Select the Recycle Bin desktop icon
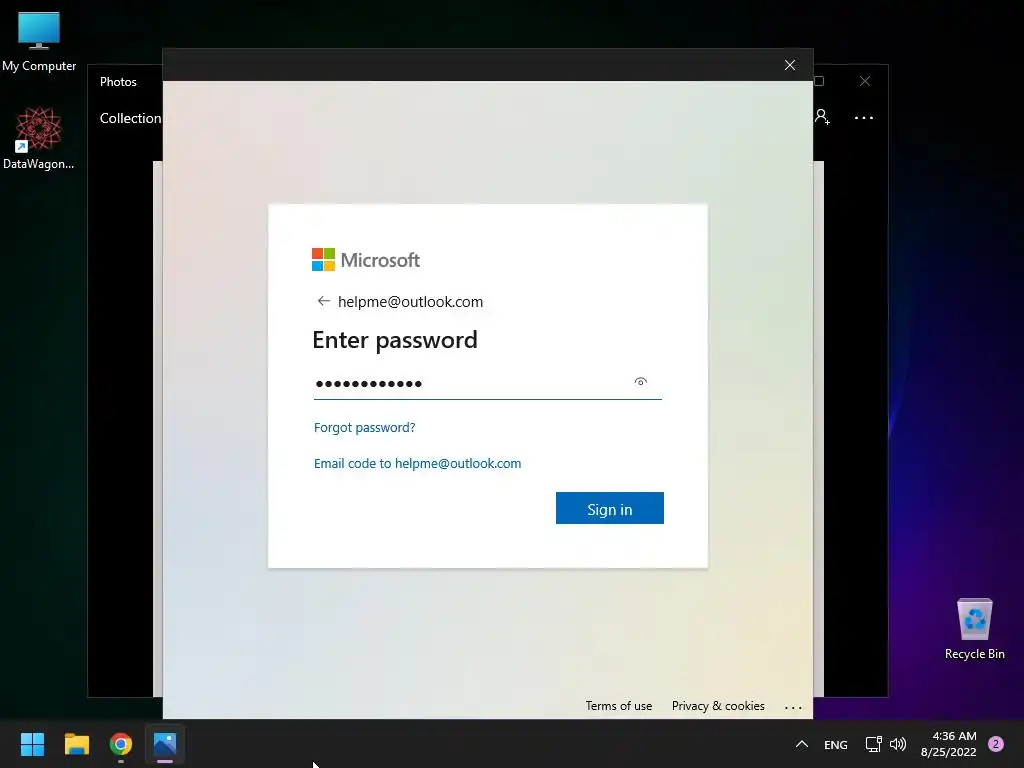Image resolution: width=1024 pixels, height=768 pixels. [974, 629]
